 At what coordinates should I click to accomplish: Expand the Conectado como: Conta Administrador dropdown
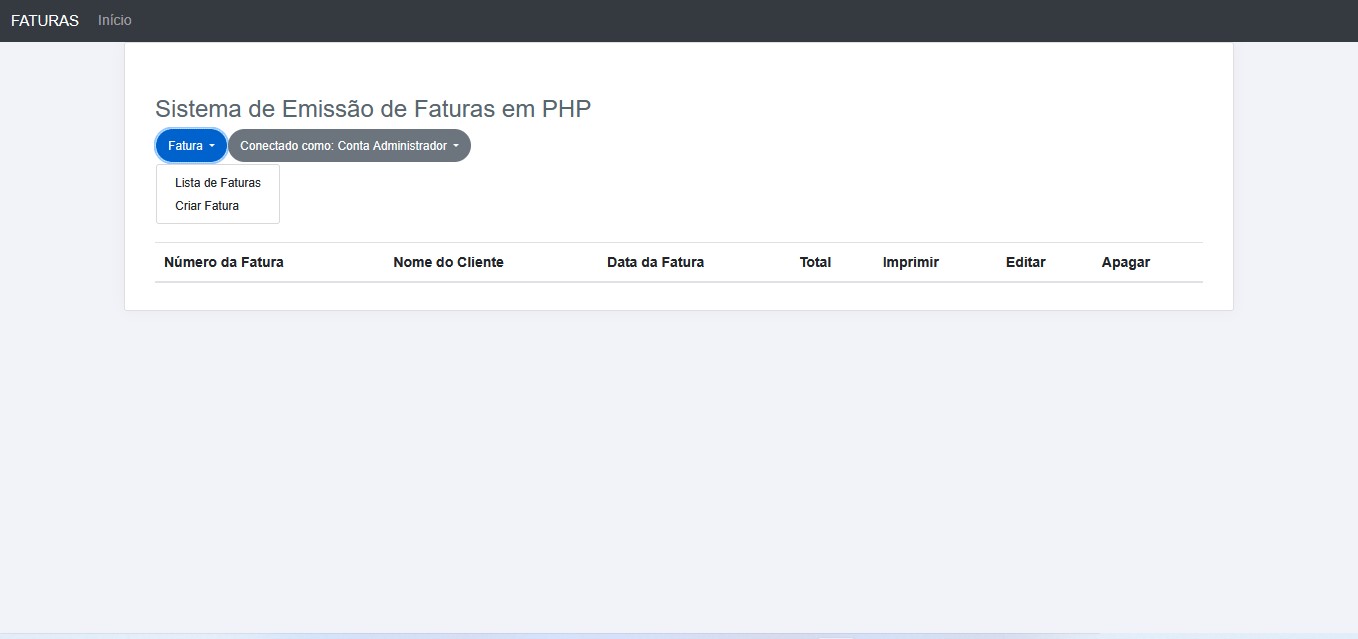348,146
